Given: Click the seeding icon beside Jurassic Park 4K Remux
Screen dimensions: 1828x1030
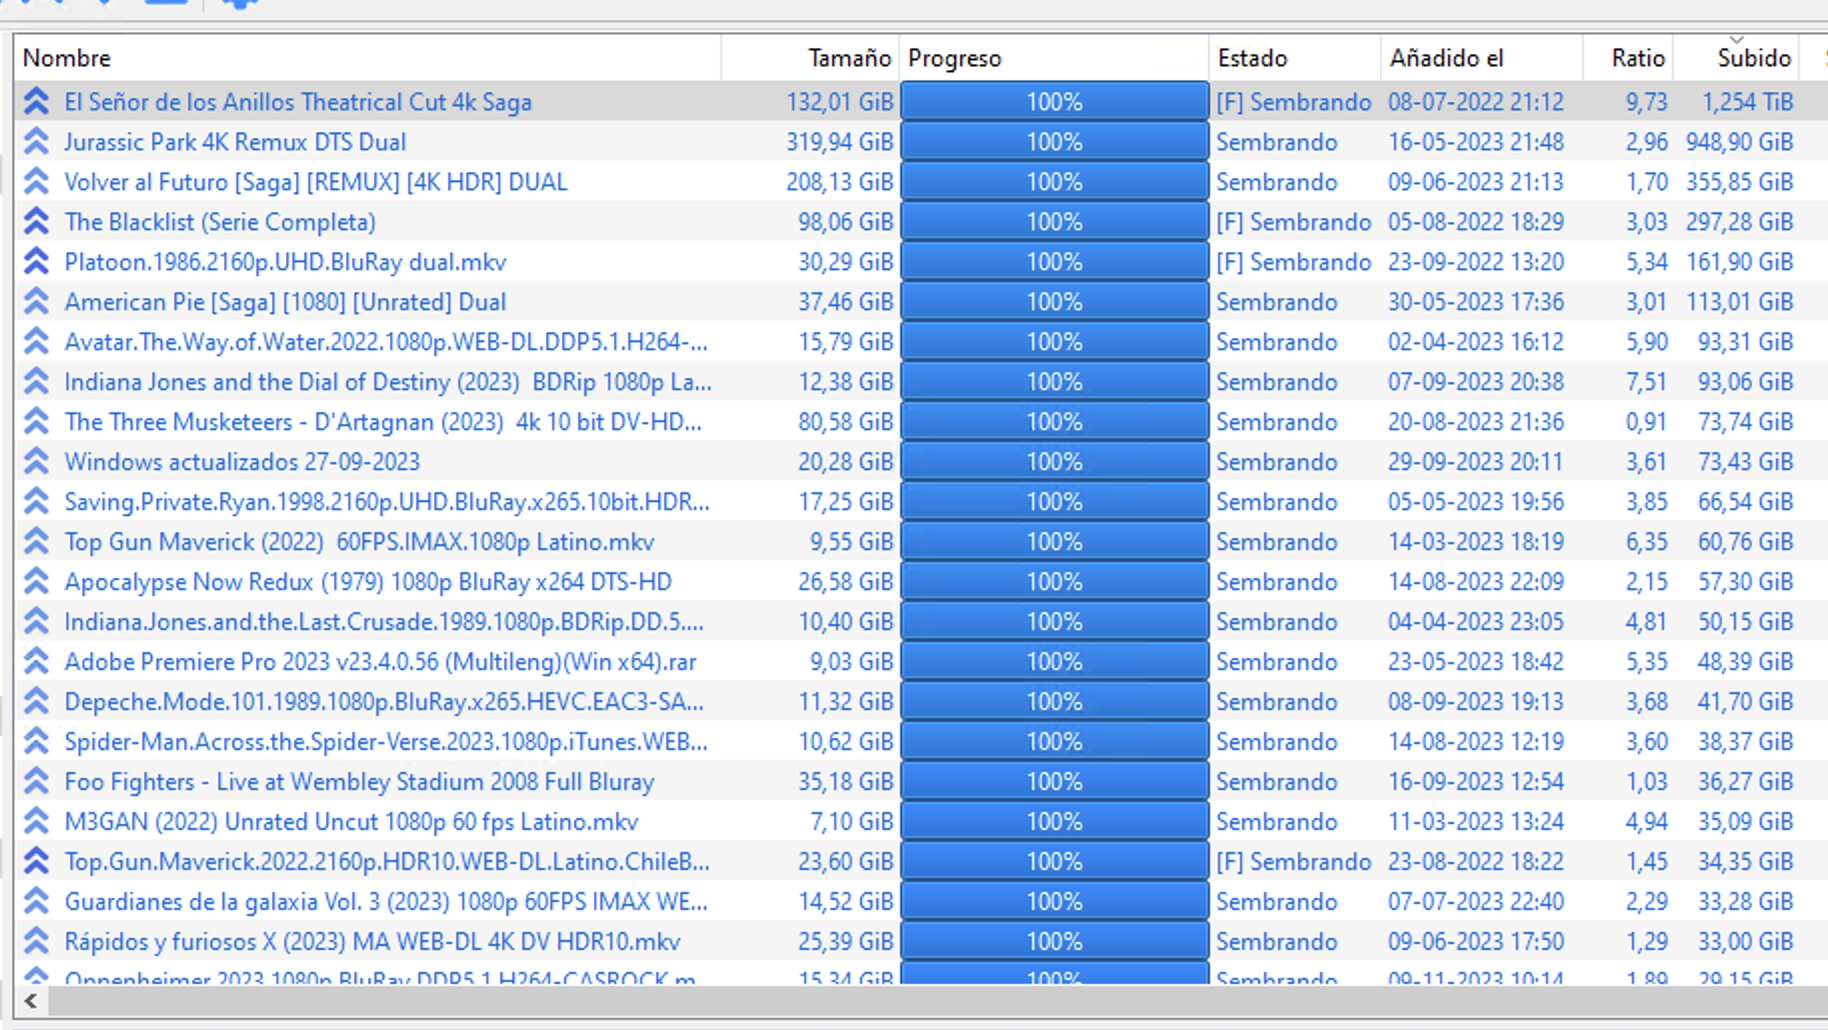Looking at the screenshot, I should pyautogui.click(x=36, y=141).
